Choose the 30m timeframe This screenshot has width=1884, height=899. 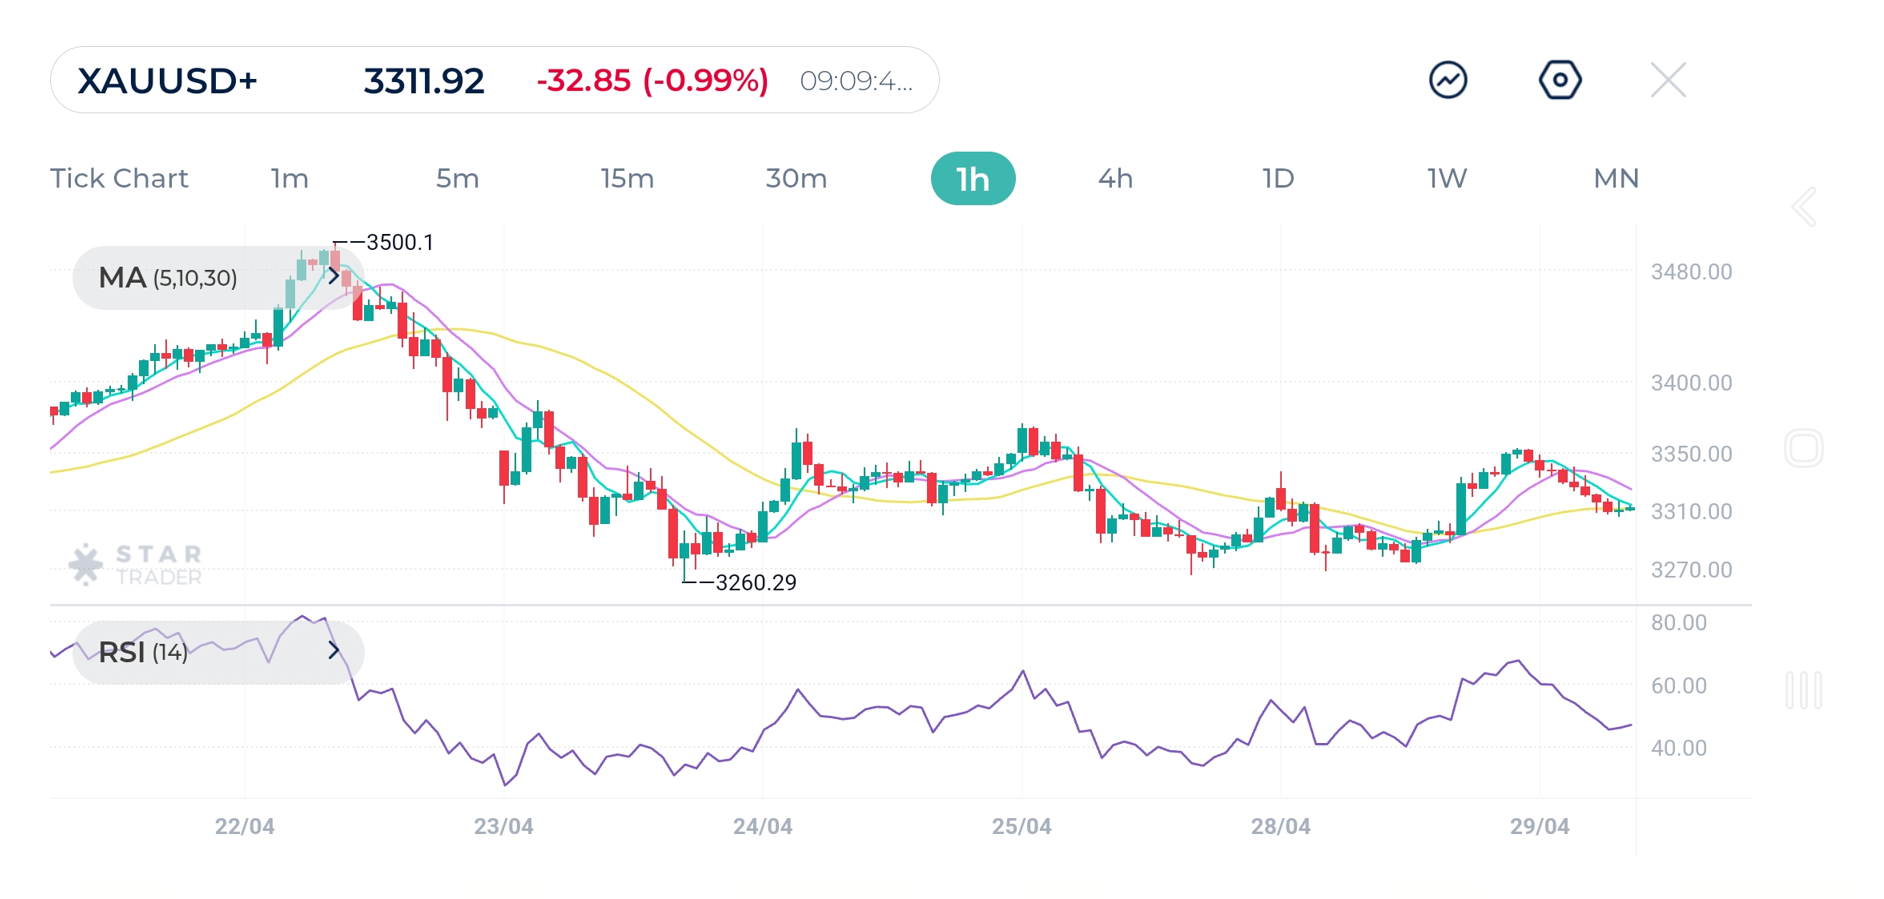pos(796,178)
